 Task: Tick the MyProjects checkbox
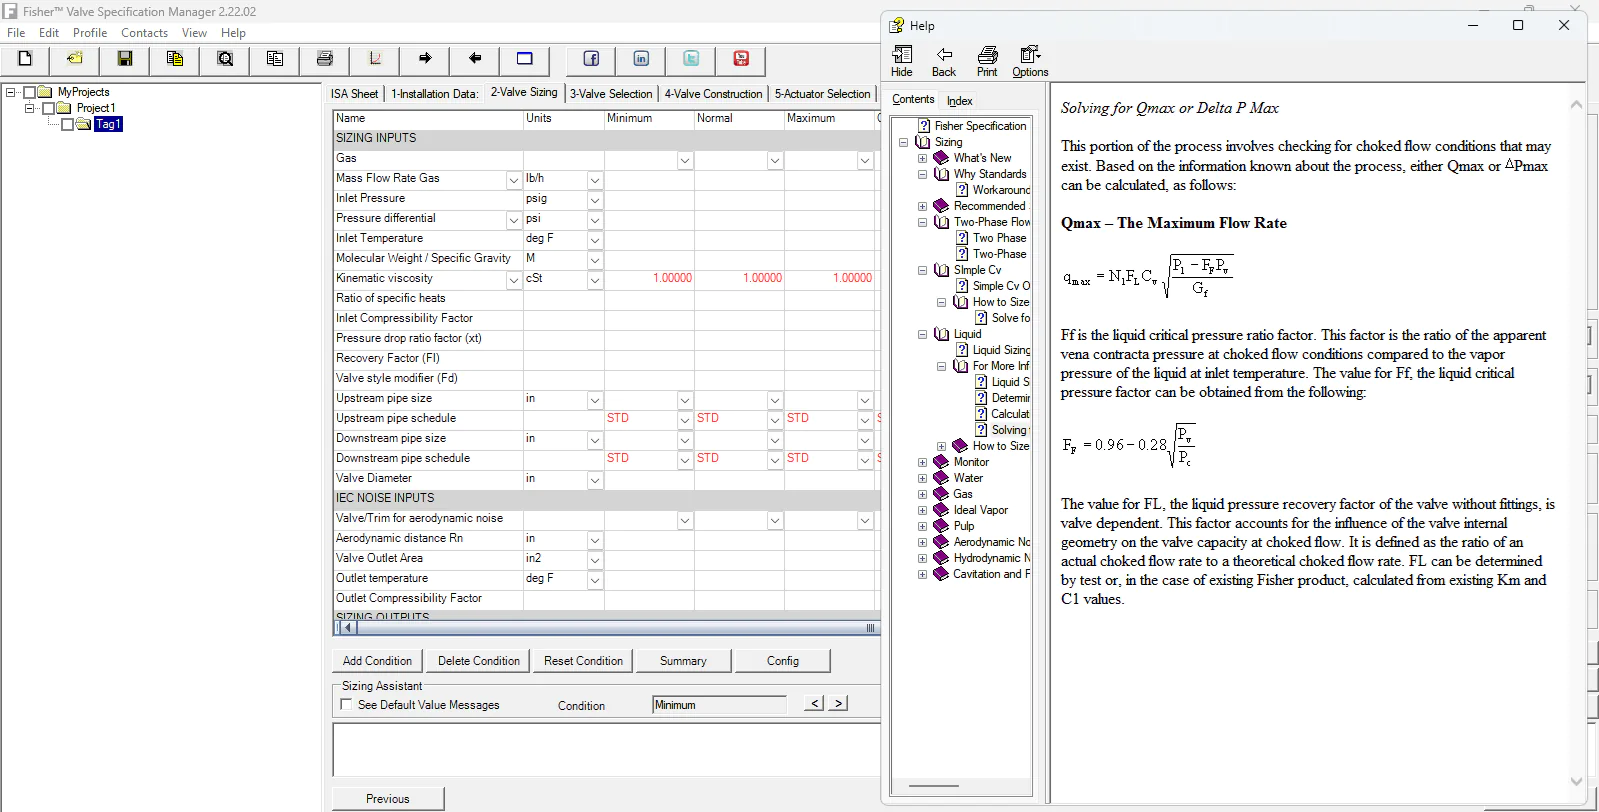pyautogui.click(x=29, y=92)
